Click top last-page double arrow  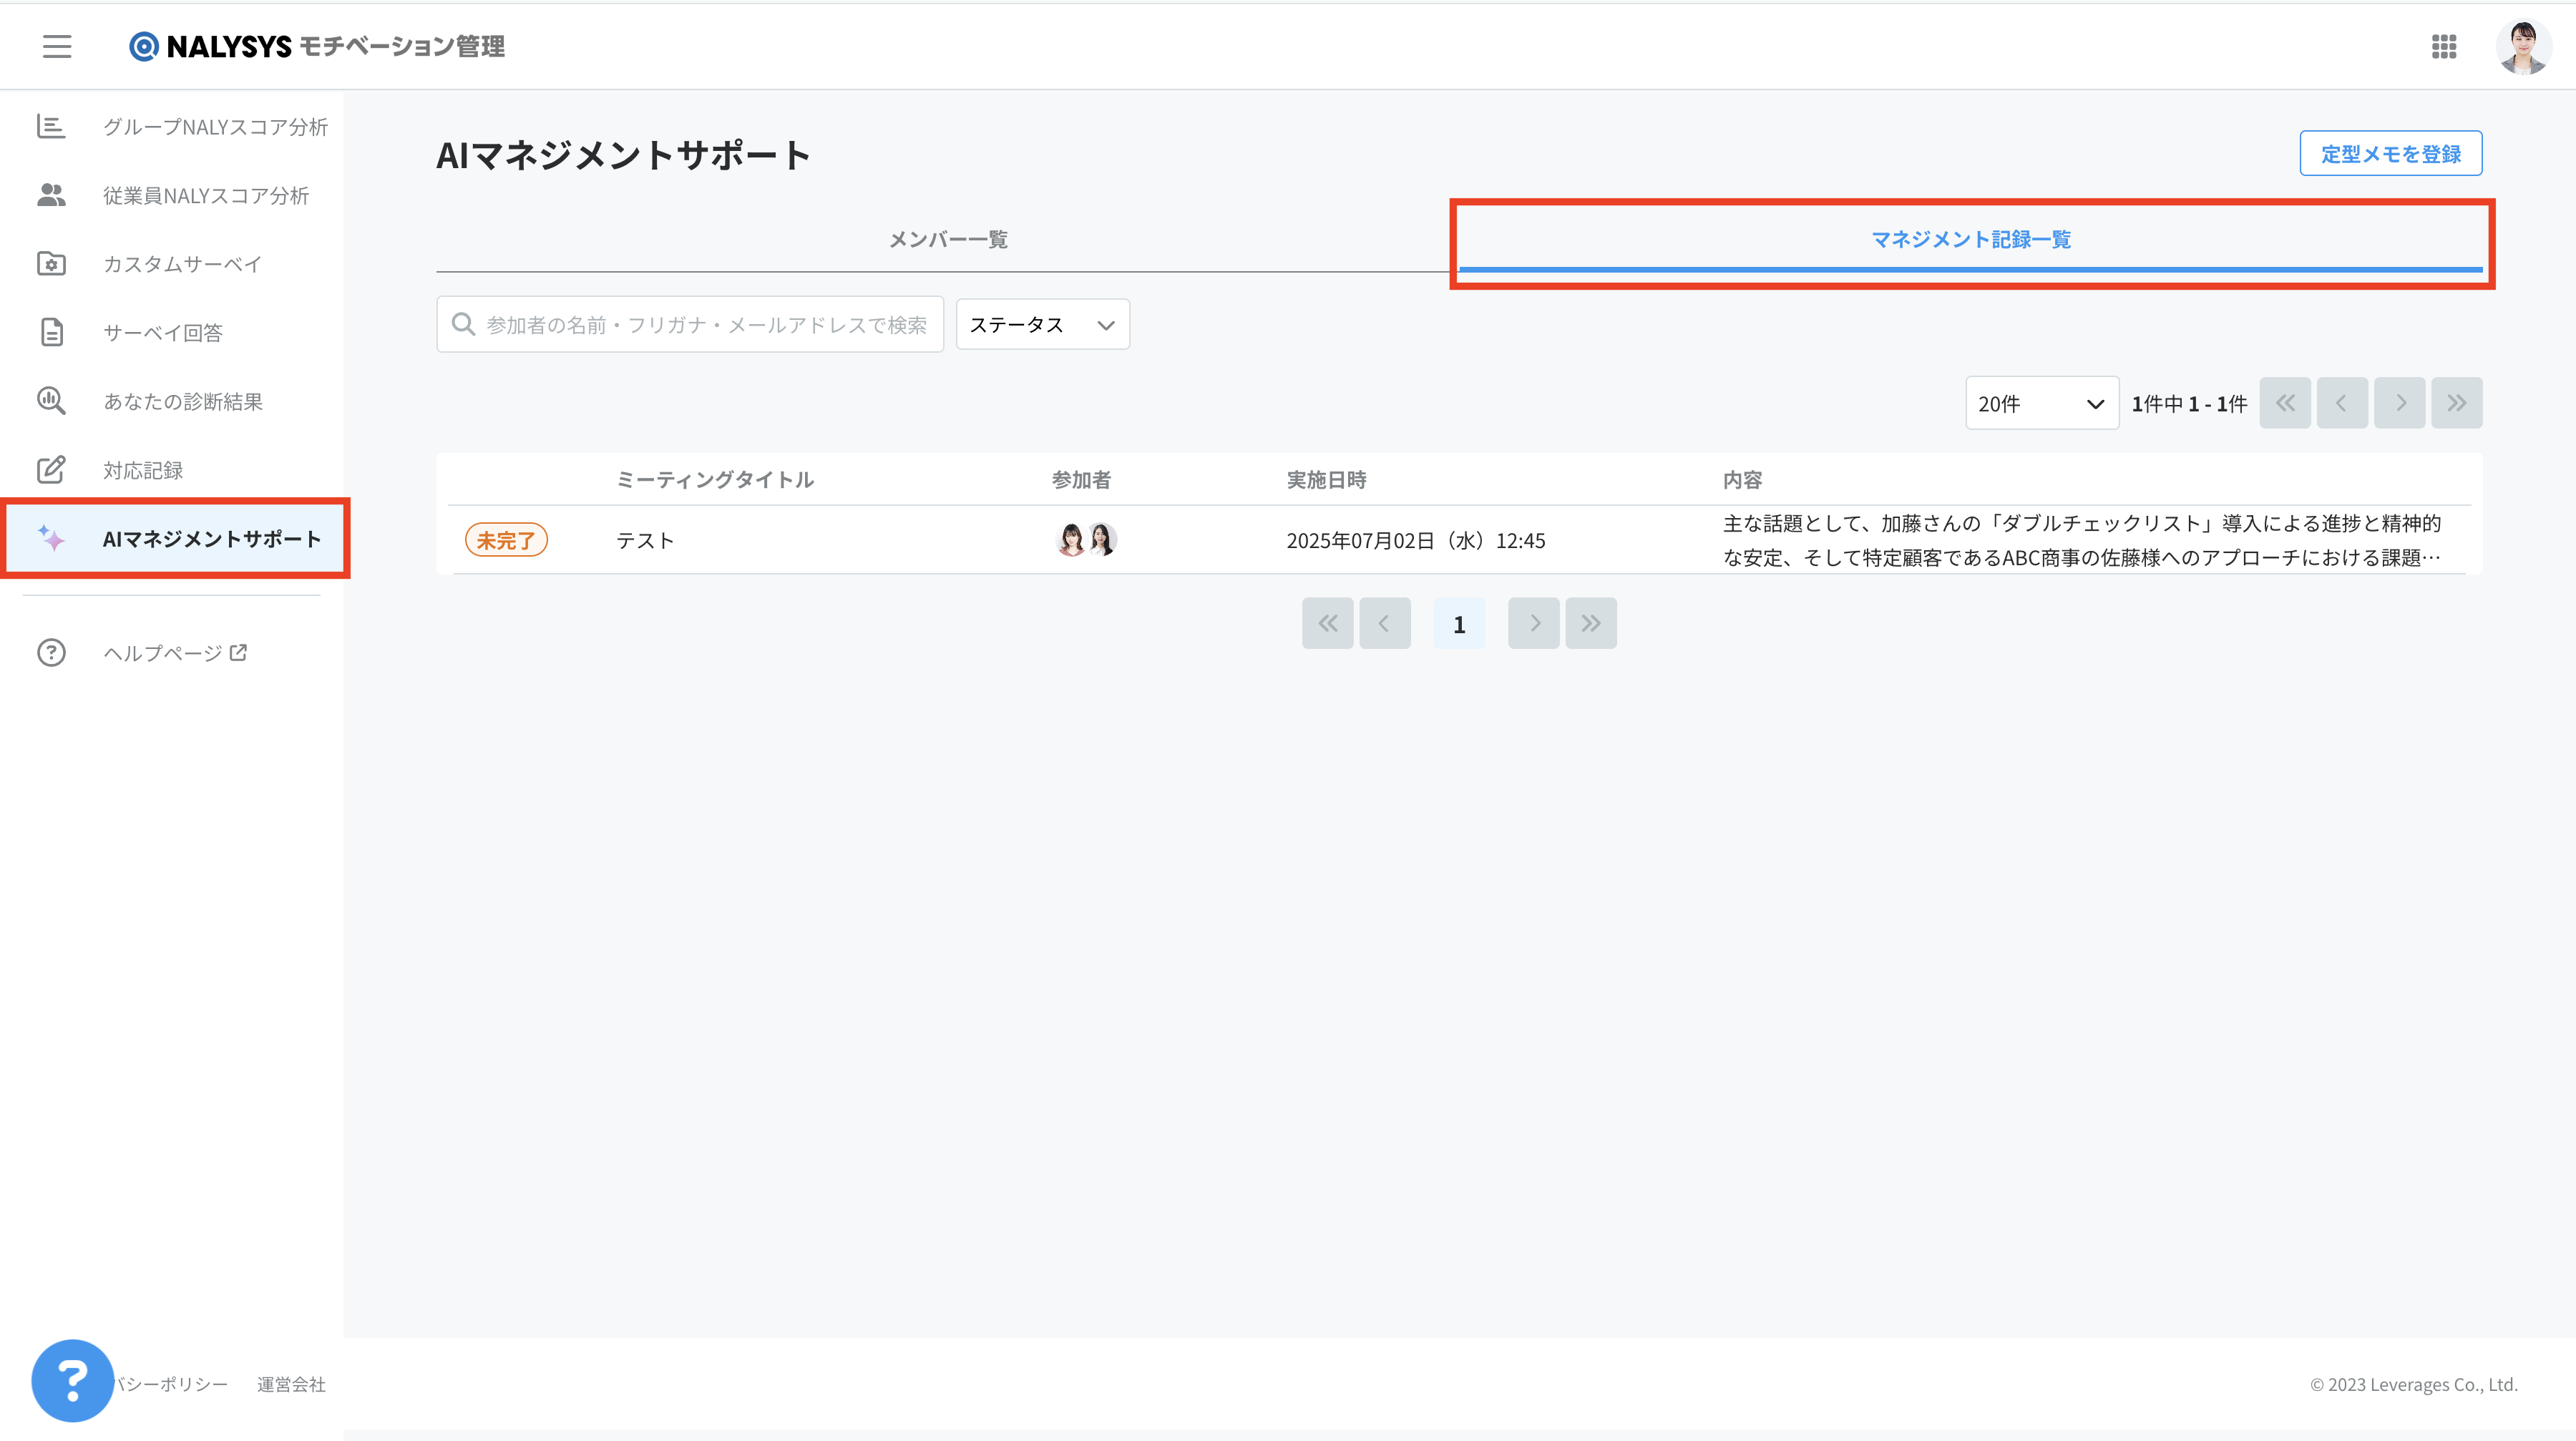click(2457, 403)
